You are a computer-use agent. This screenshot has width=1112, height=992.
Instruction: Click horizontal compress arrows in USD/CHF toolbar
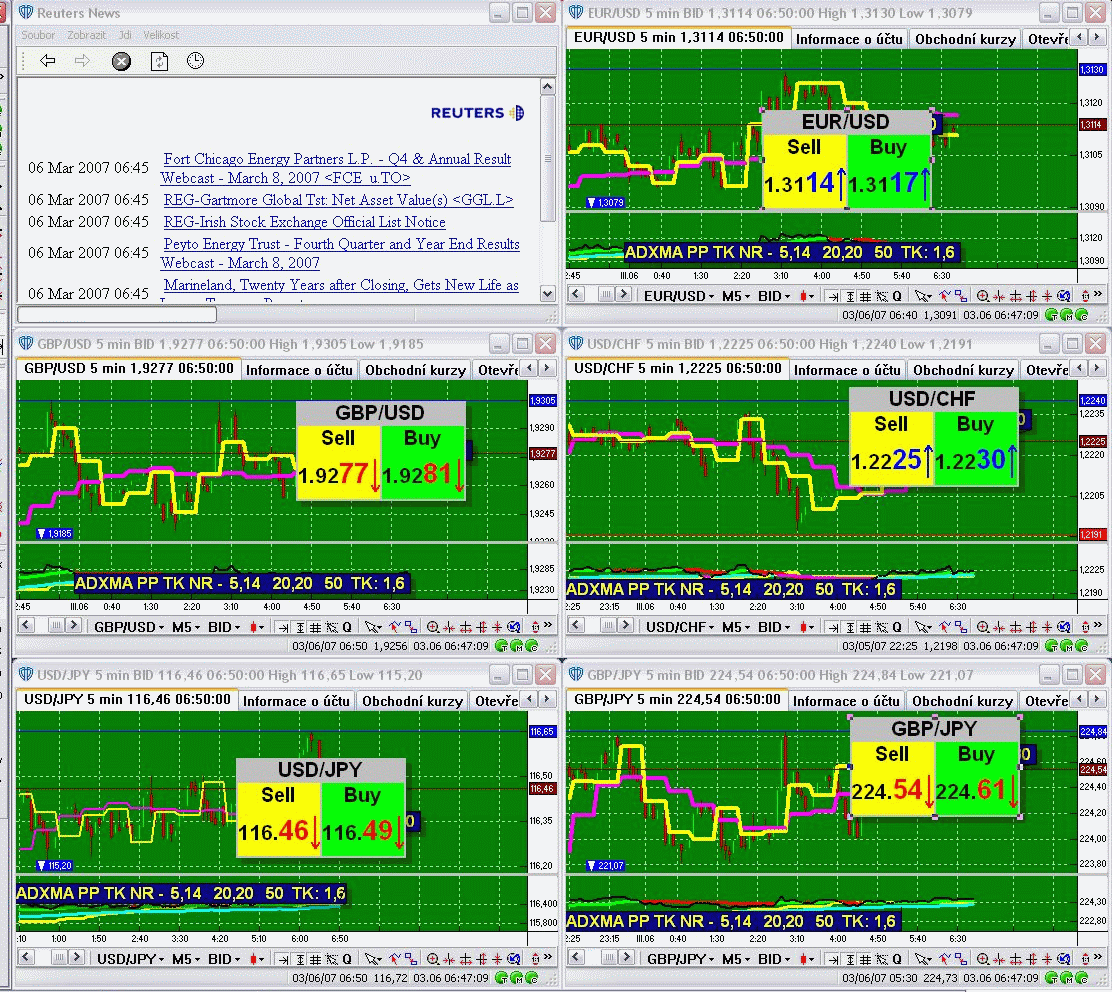(x=999, y=627)
